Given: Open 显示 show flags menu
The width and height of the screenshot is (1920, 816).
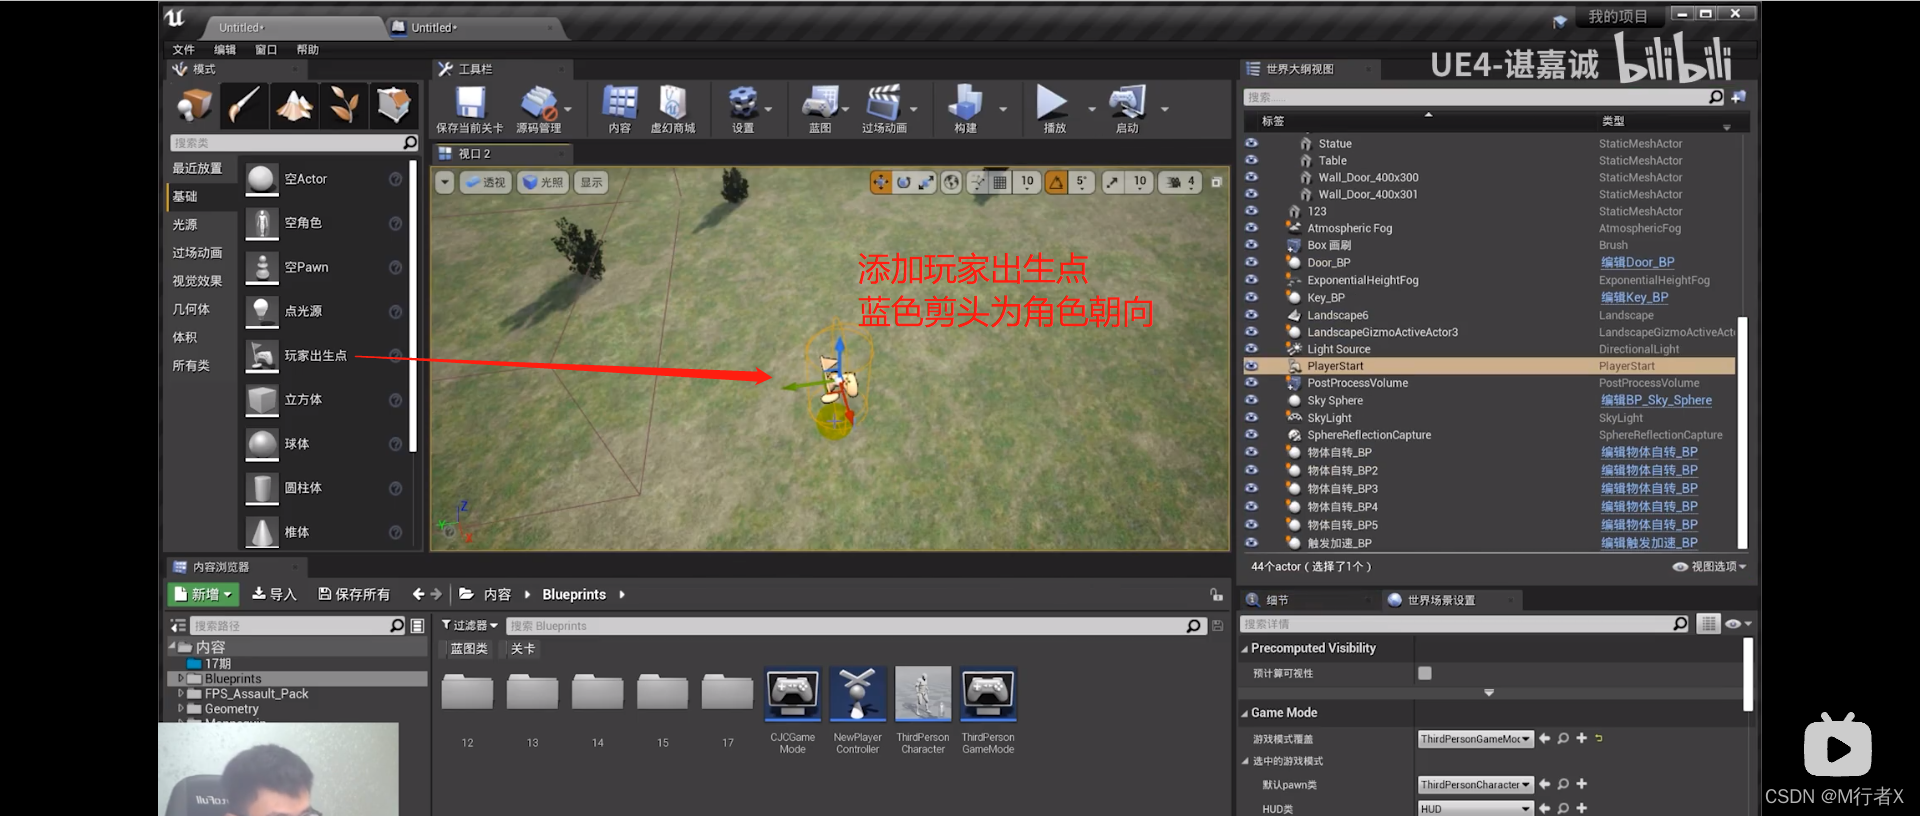Looking at the screenshot, I should point(591,182).
